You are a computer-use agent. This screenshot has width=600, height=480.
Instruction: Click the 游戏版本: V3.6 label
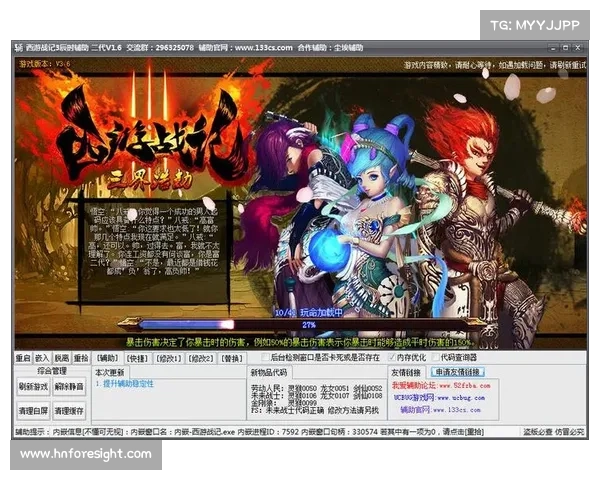tap(45, 64)
